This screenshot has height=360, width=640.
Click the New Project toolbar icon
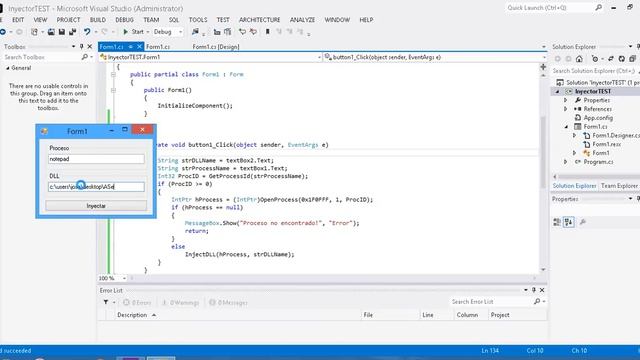pos(35,32)
